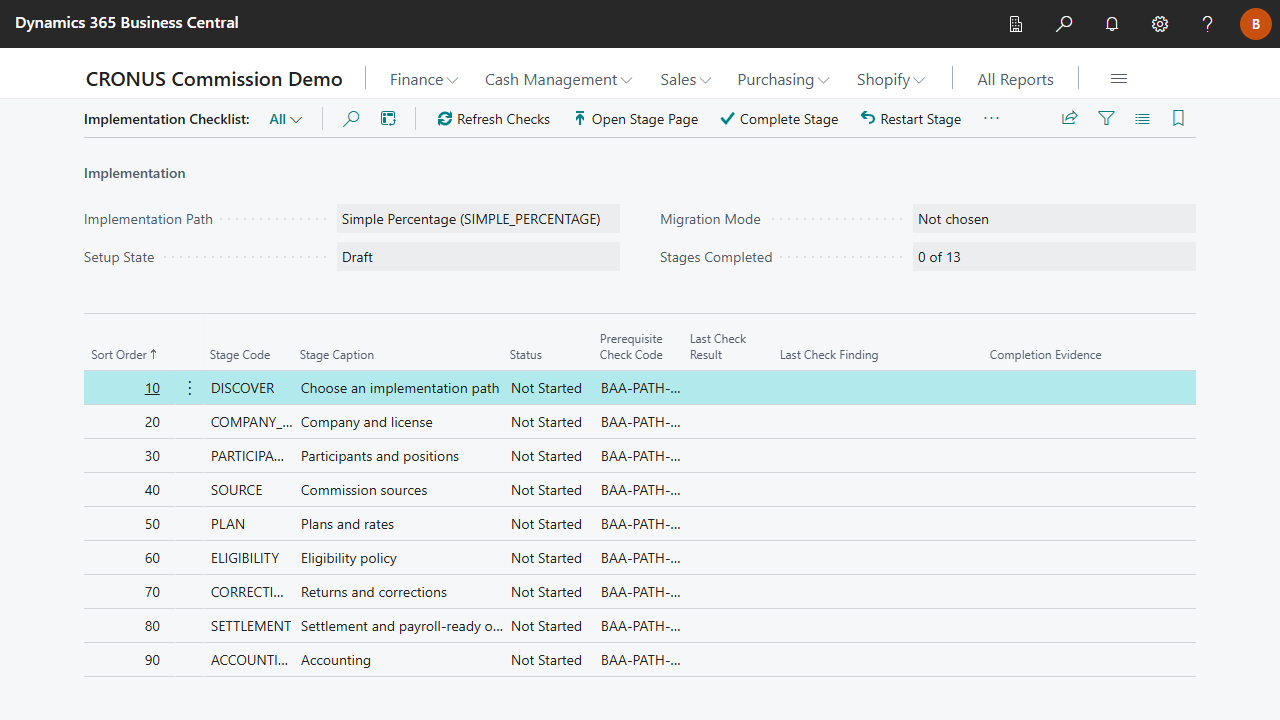Click Complete Stage action

pyautogui.click(x=779, y=119)
